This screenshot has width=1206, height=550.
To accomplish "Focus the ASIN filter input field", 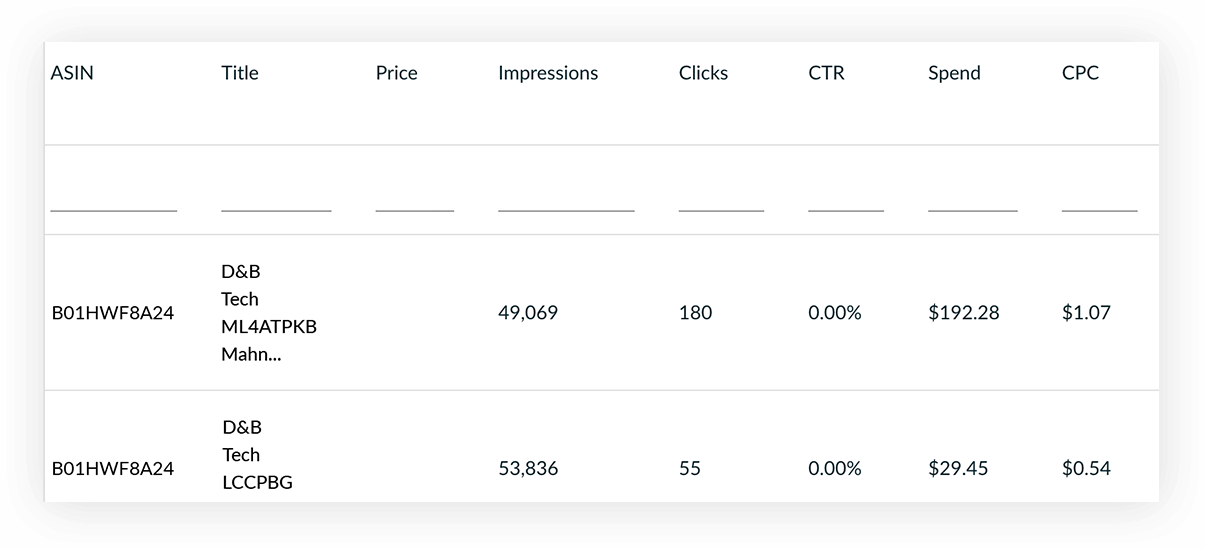I will [113, 198].
